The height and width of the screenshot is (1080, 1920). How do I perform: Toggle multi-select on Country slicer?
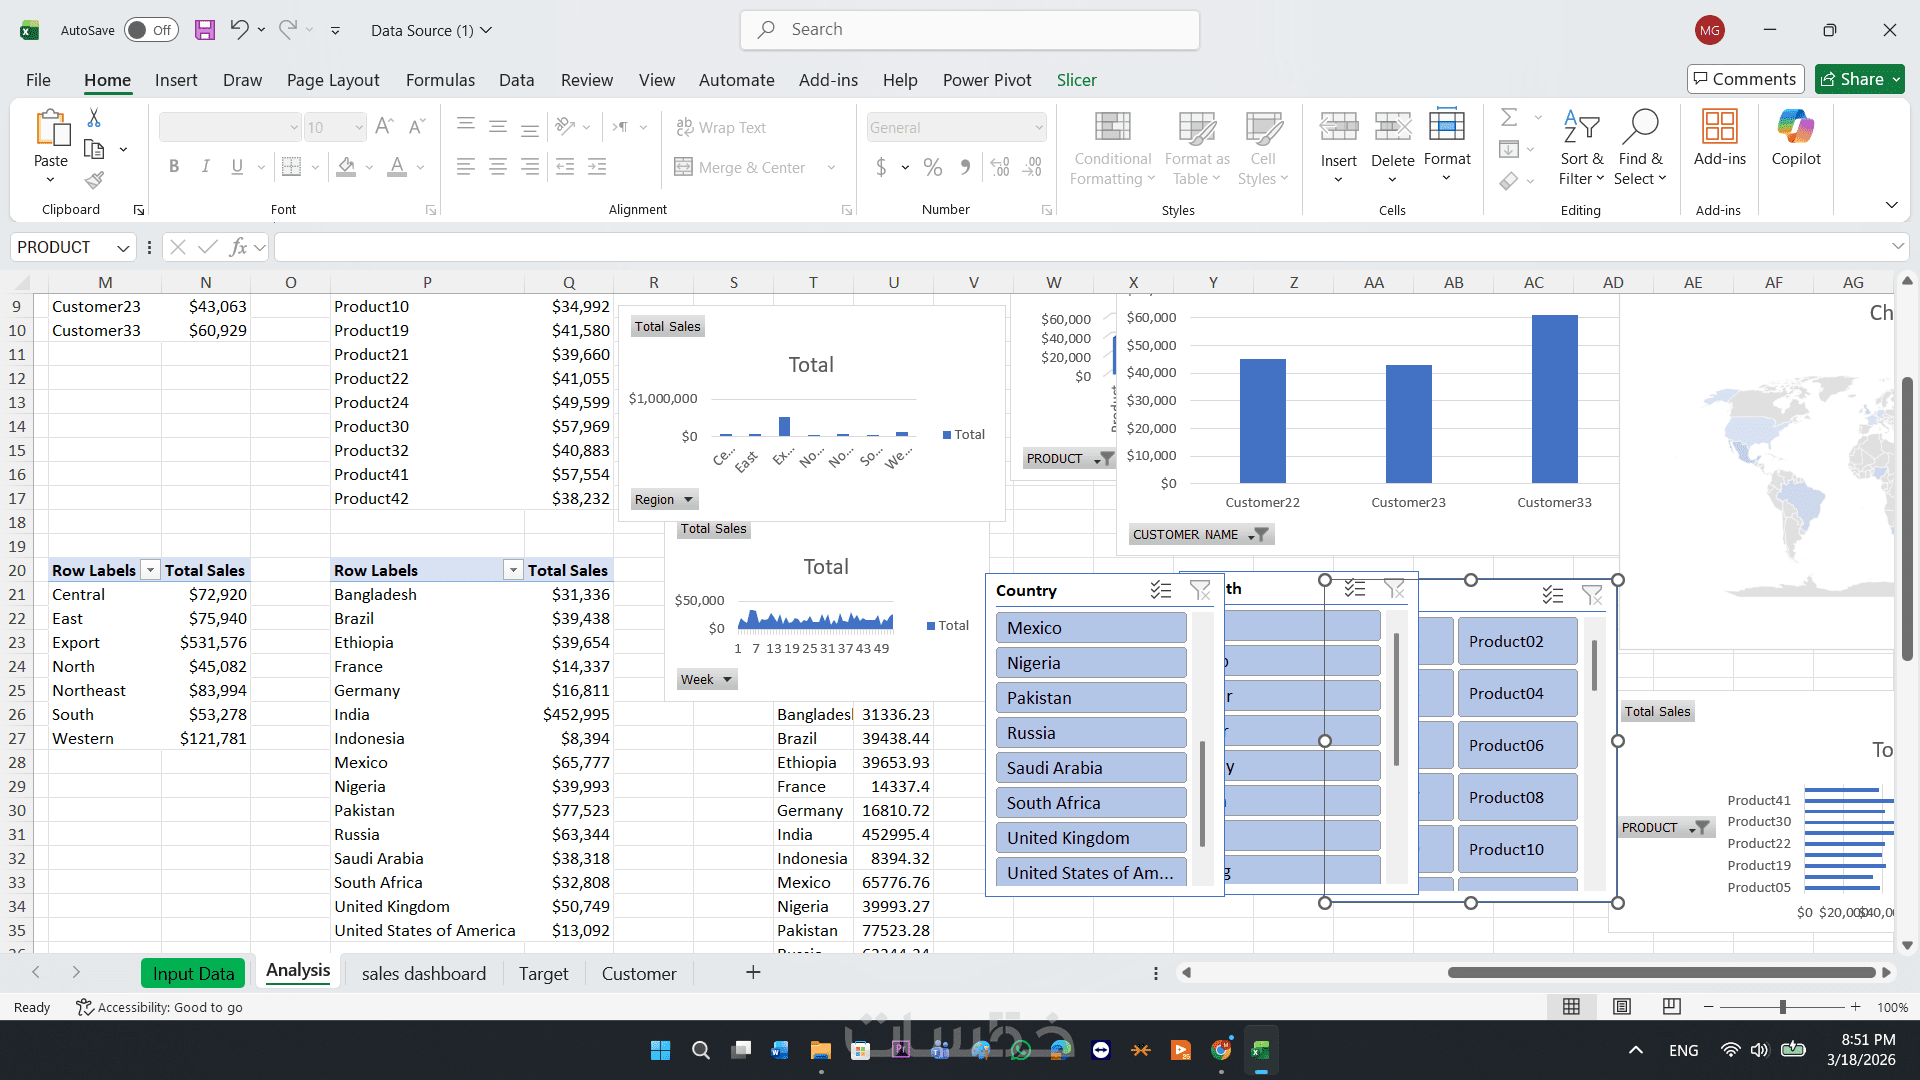coord(1160,591)
